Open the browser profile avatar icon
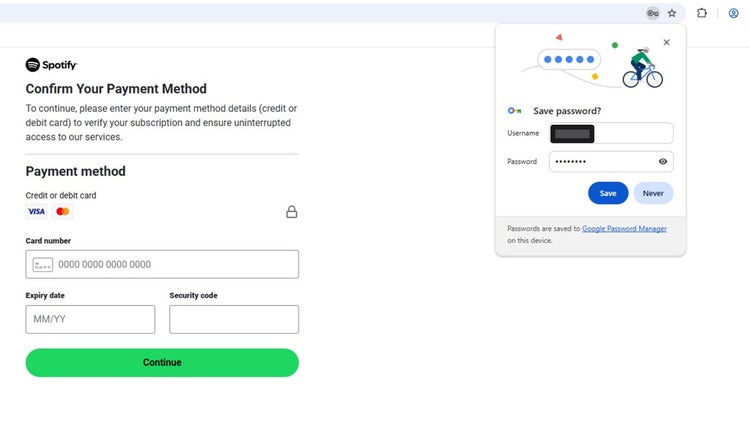The width and height of the screenshot is (750, 438). tap(733, 13)
